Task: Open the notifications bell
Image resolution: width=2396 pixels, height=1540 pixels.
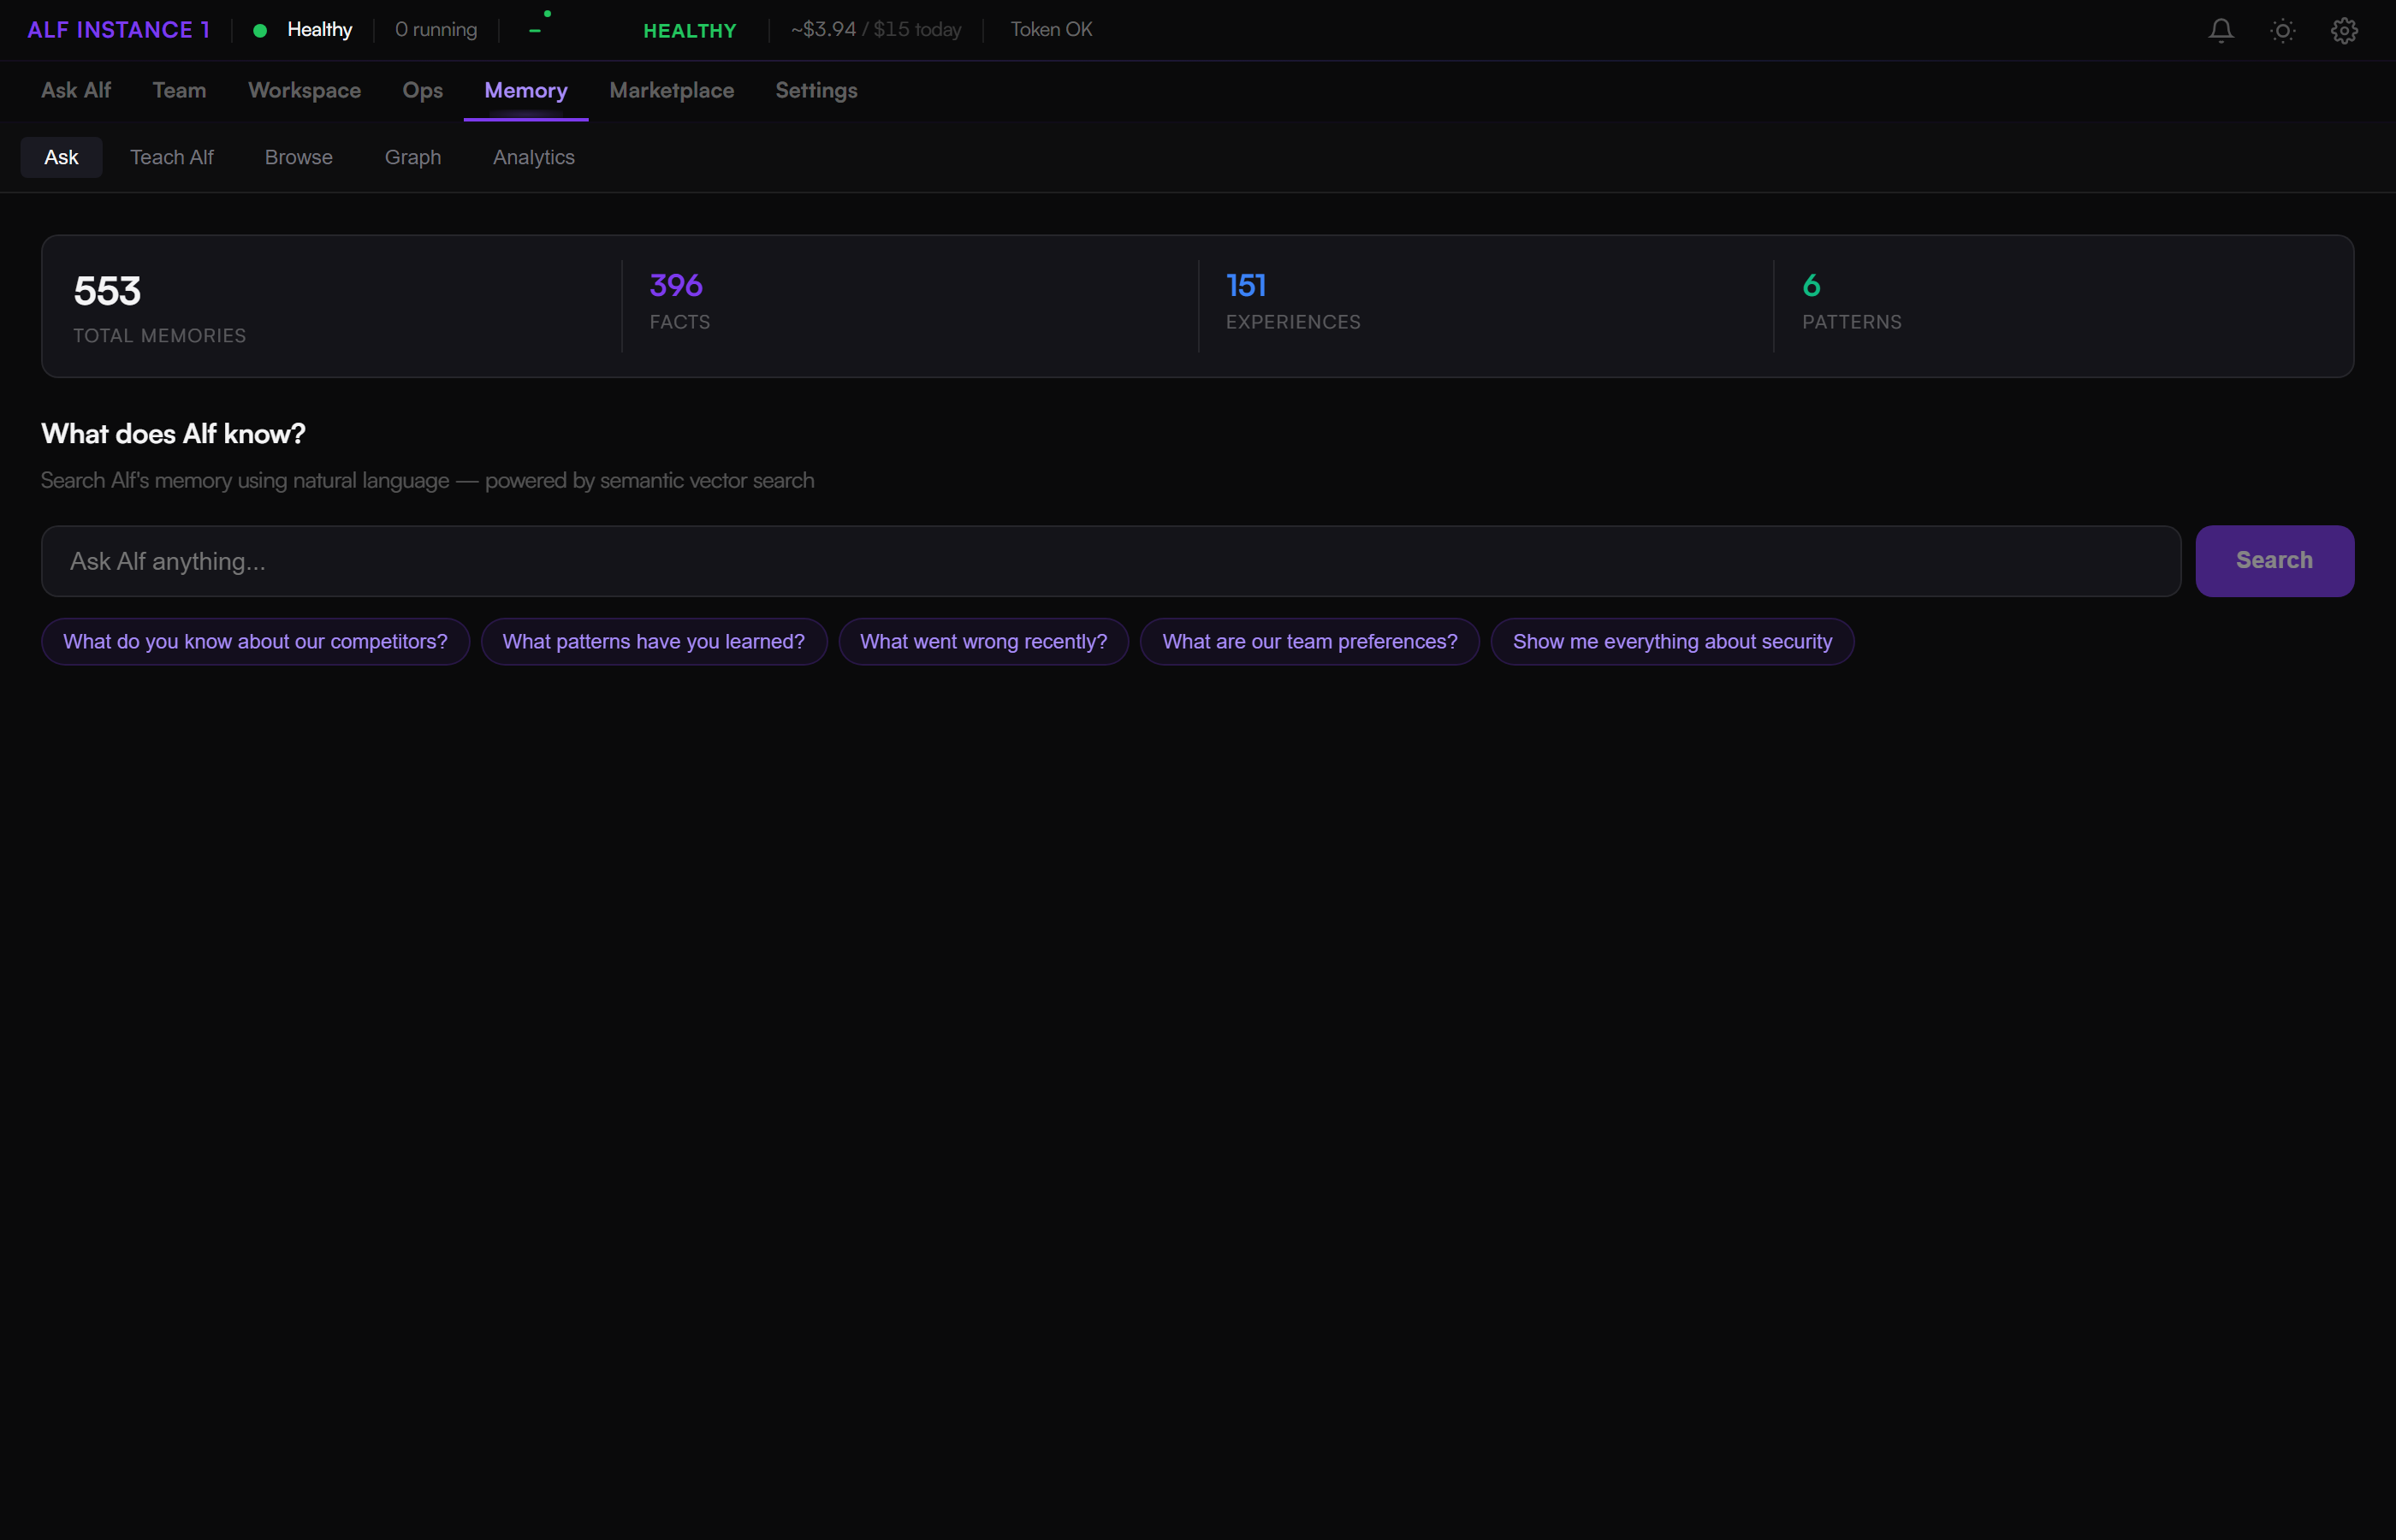Action: (2221, 30)
